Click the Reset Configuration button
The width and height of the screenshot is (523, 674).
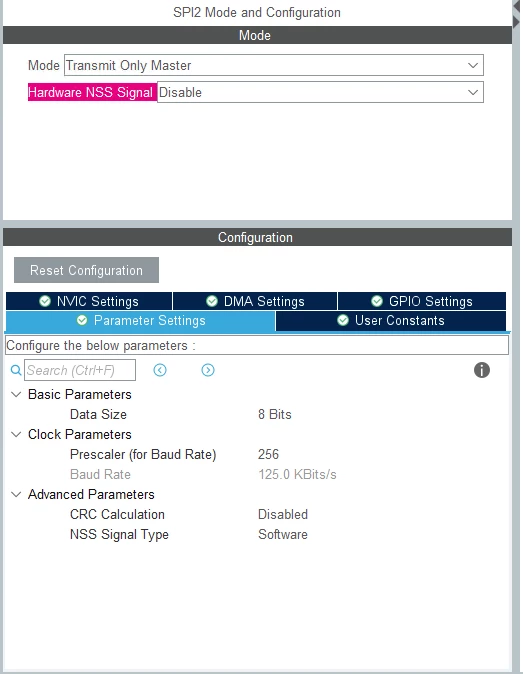(86, 270)
